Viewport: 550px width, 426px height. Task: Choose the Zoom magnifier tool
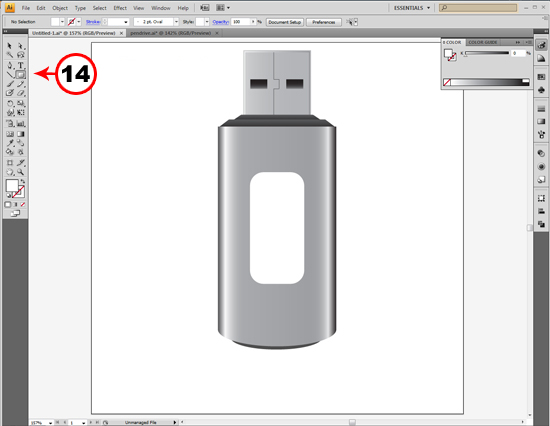(21, 172)
